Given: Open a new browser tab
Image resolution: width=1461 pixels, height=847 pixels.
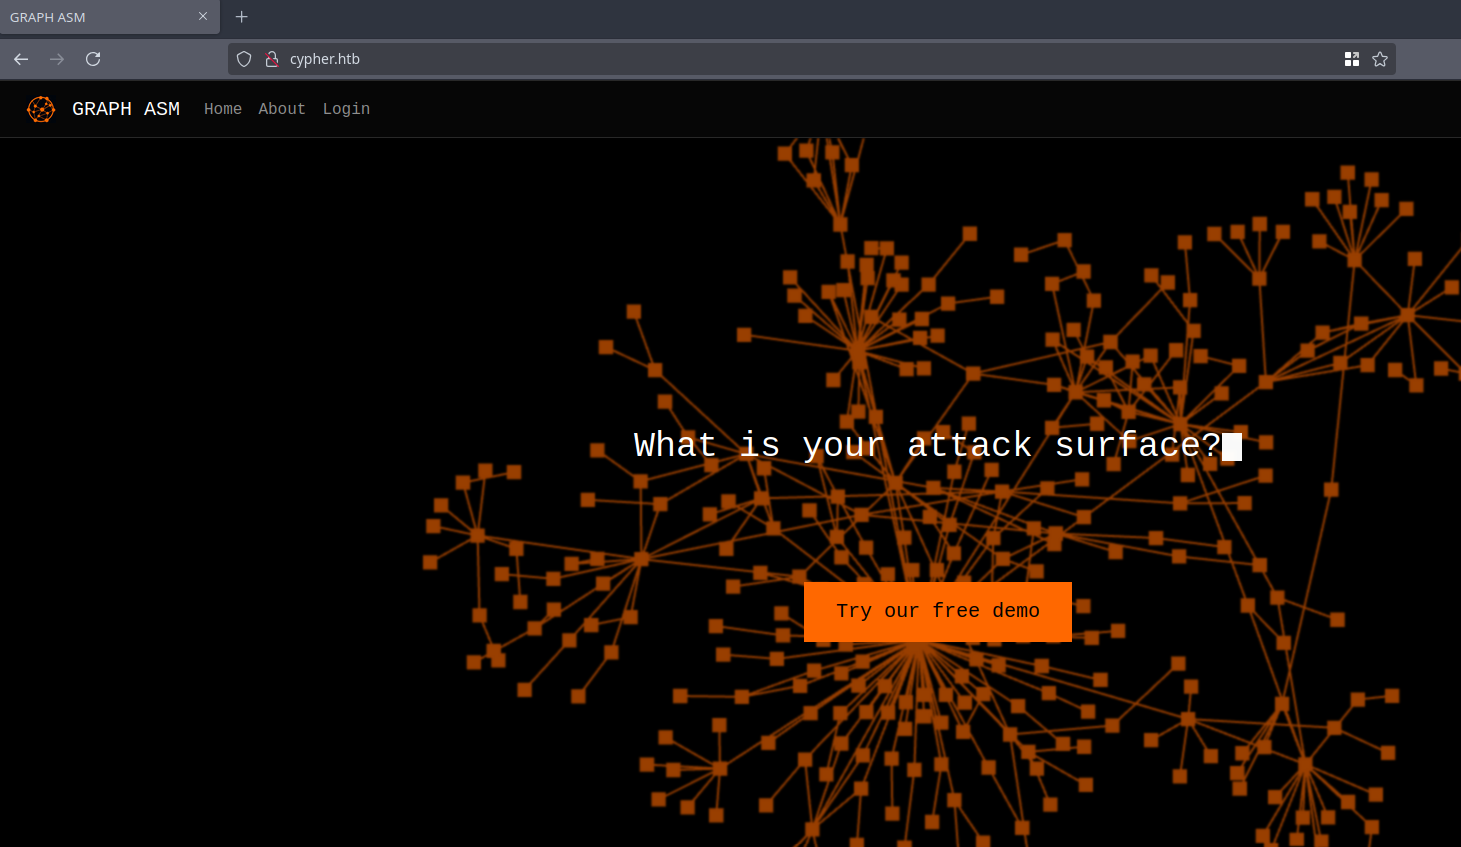Looking at the screenshot, I should coord(241,17).
